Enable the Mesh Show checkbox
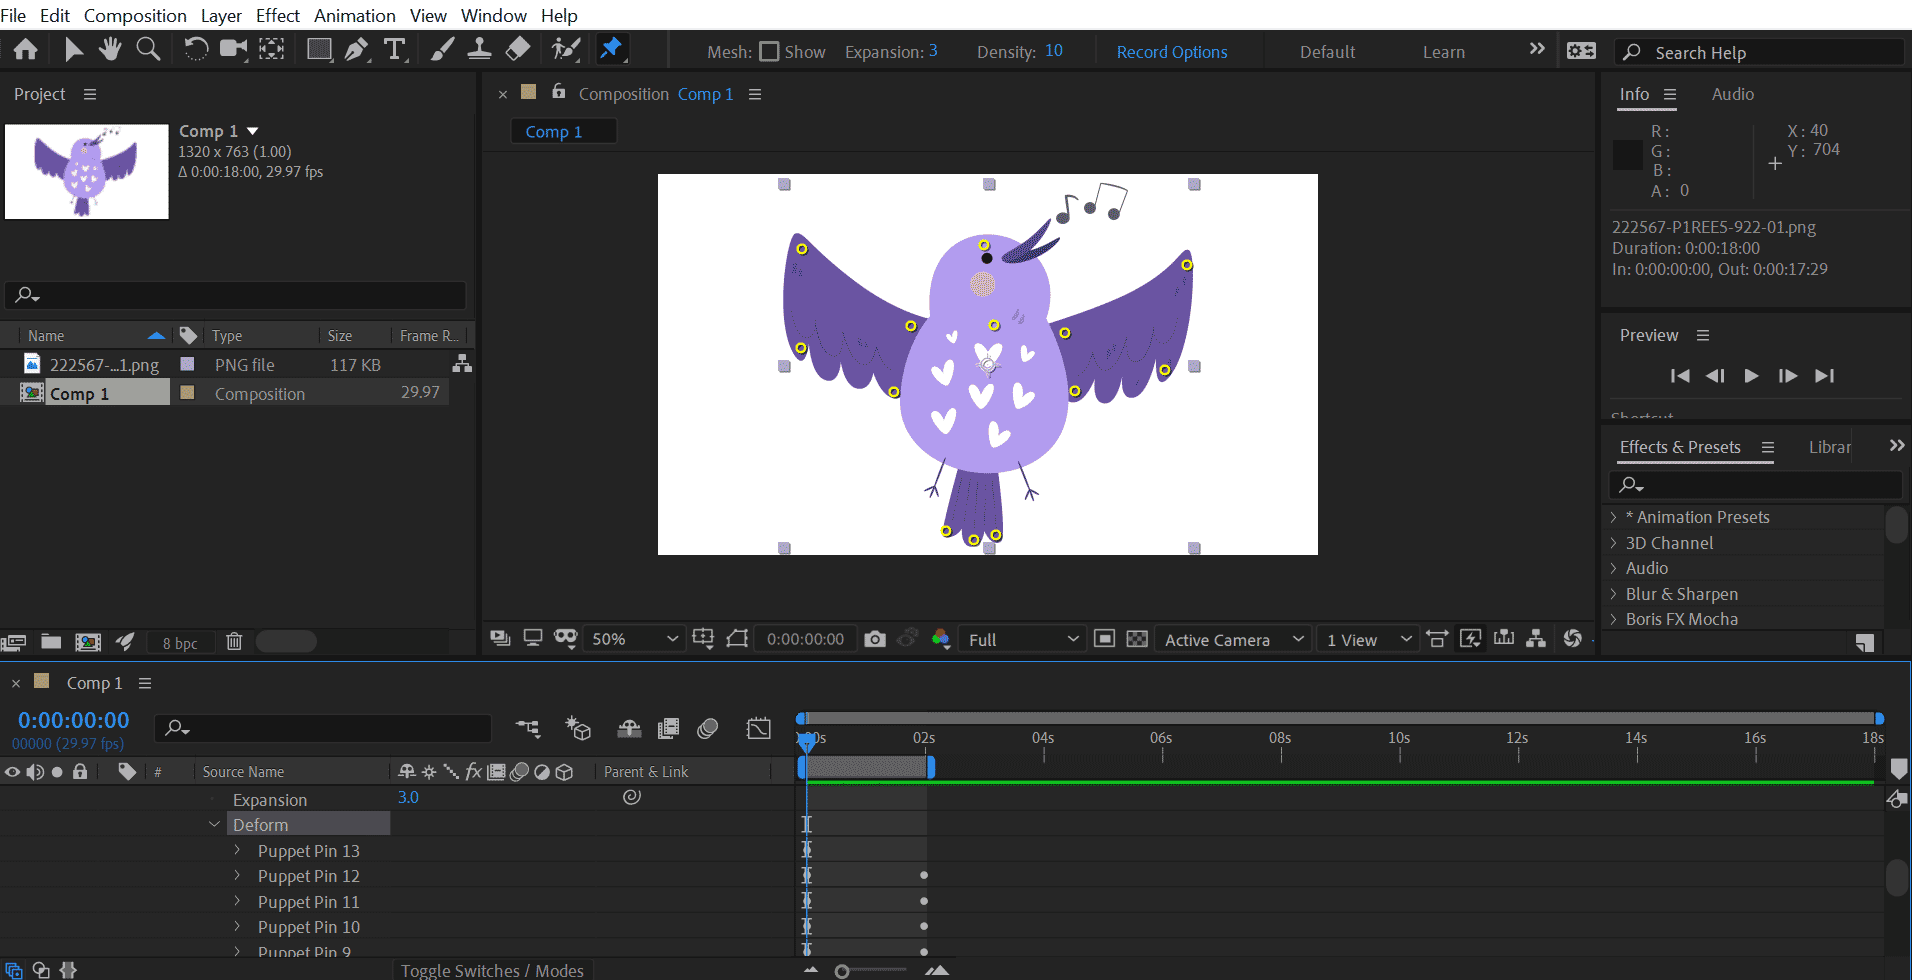Viewport: 1912px width, 980px height. tap(769, 52)
